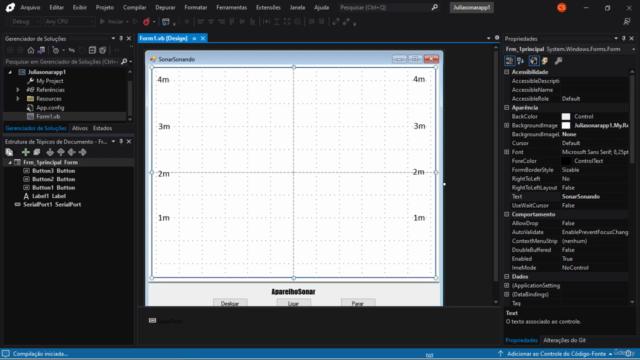Open the Debug configuration dropdown

click(x=25, y=22)
